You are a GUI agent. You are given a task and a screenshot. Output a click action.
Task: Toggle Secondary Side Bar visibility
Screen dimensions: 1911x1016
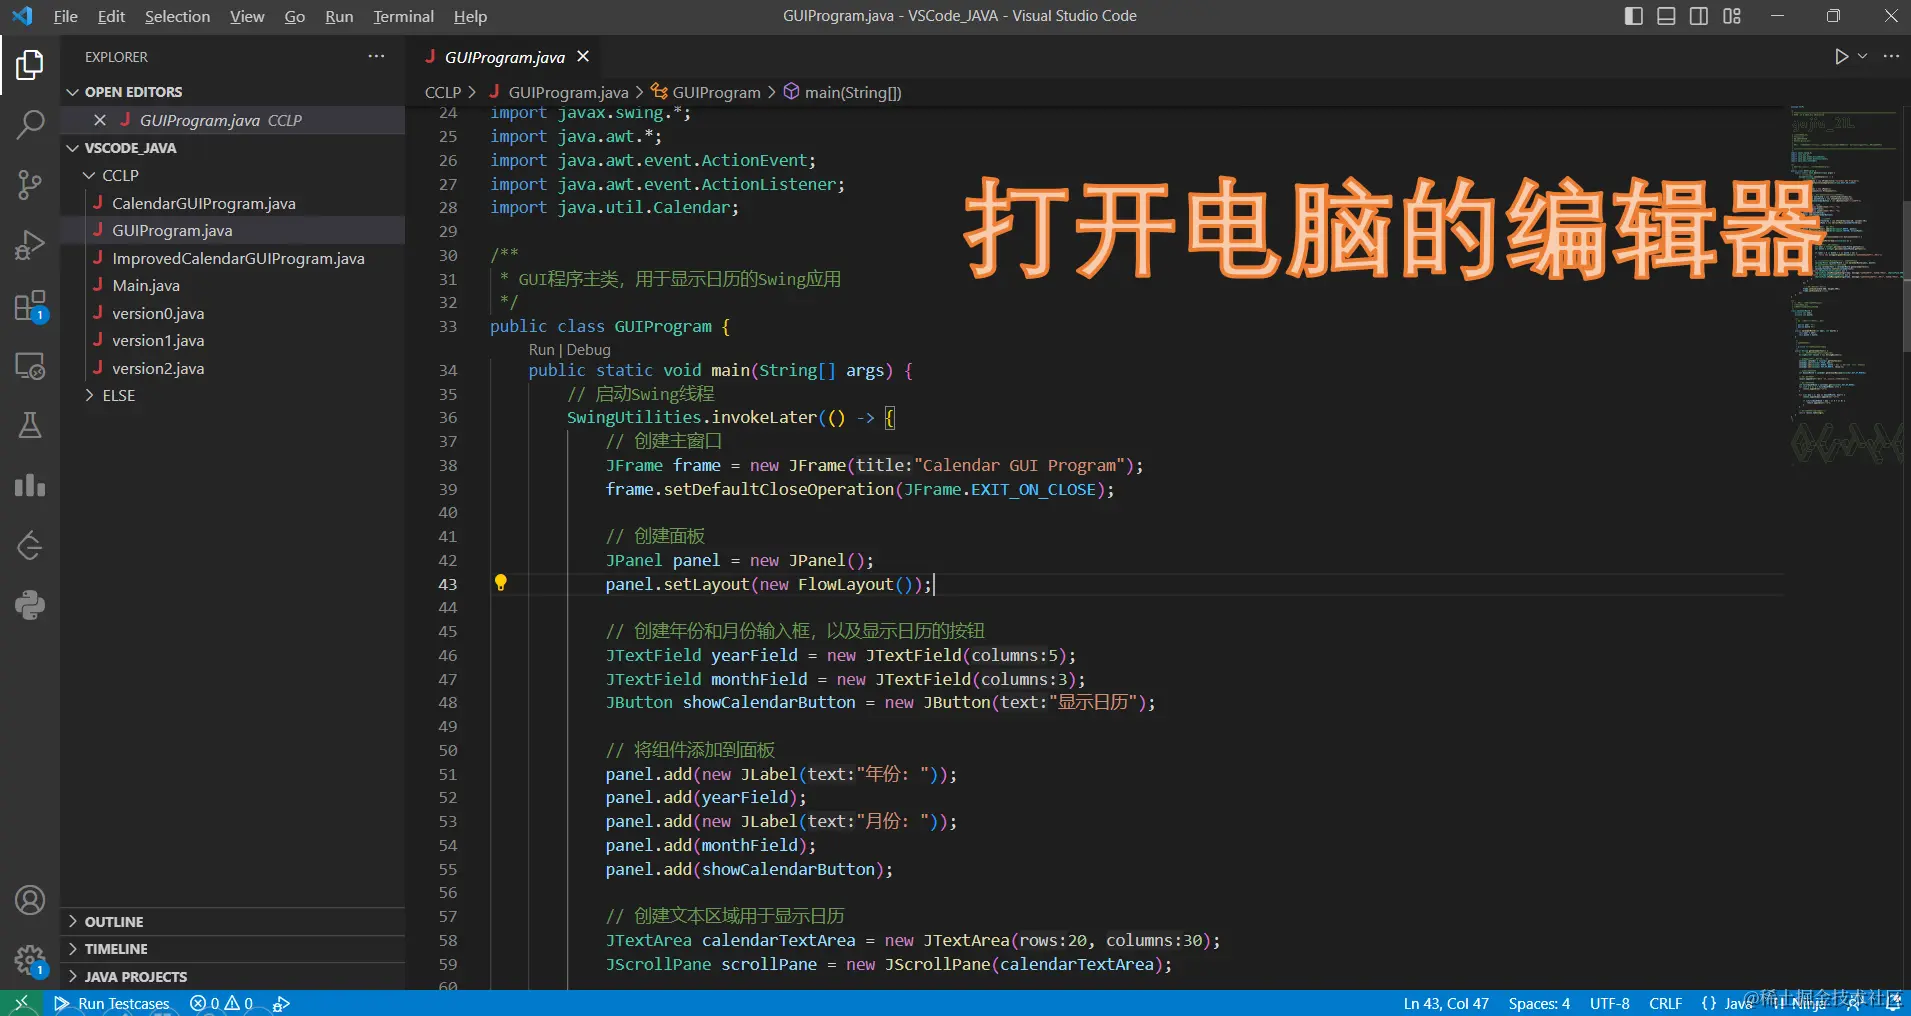(1699, 16)
